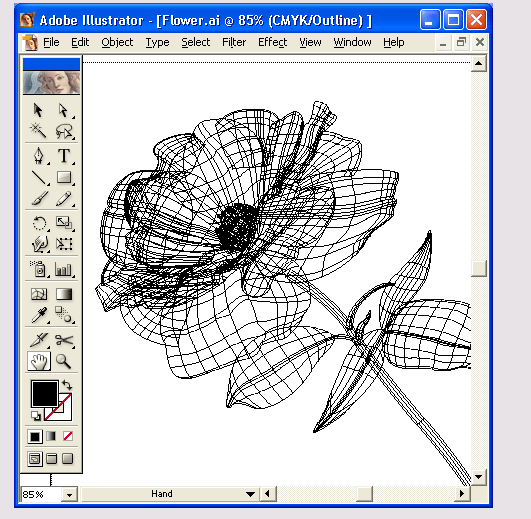Select the Column Graph tool
Screen dimensions: 531x519
[x=64, y=269]
